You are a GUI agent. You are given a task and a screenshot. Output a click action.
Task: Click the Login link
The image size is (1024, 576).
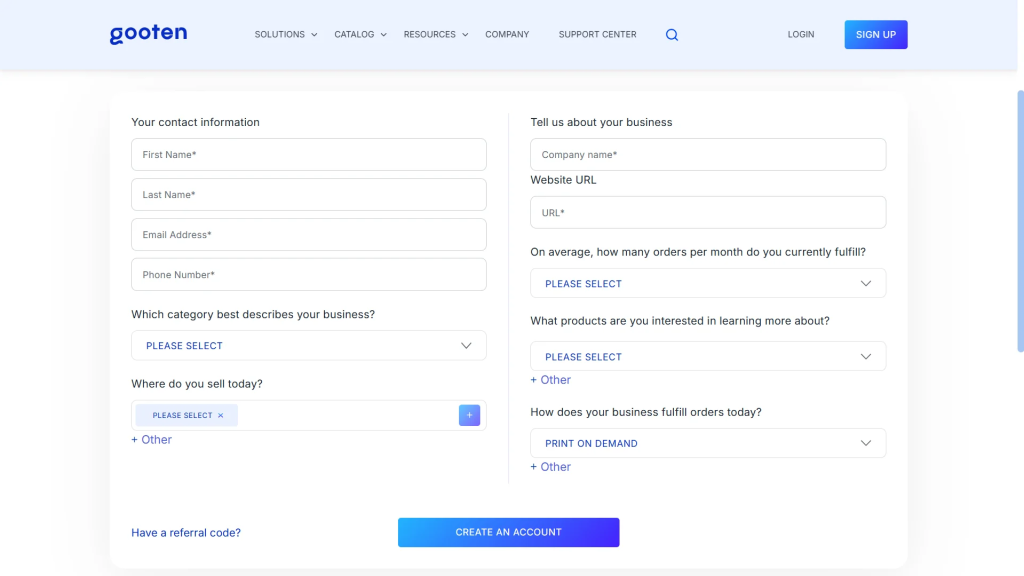800,35
